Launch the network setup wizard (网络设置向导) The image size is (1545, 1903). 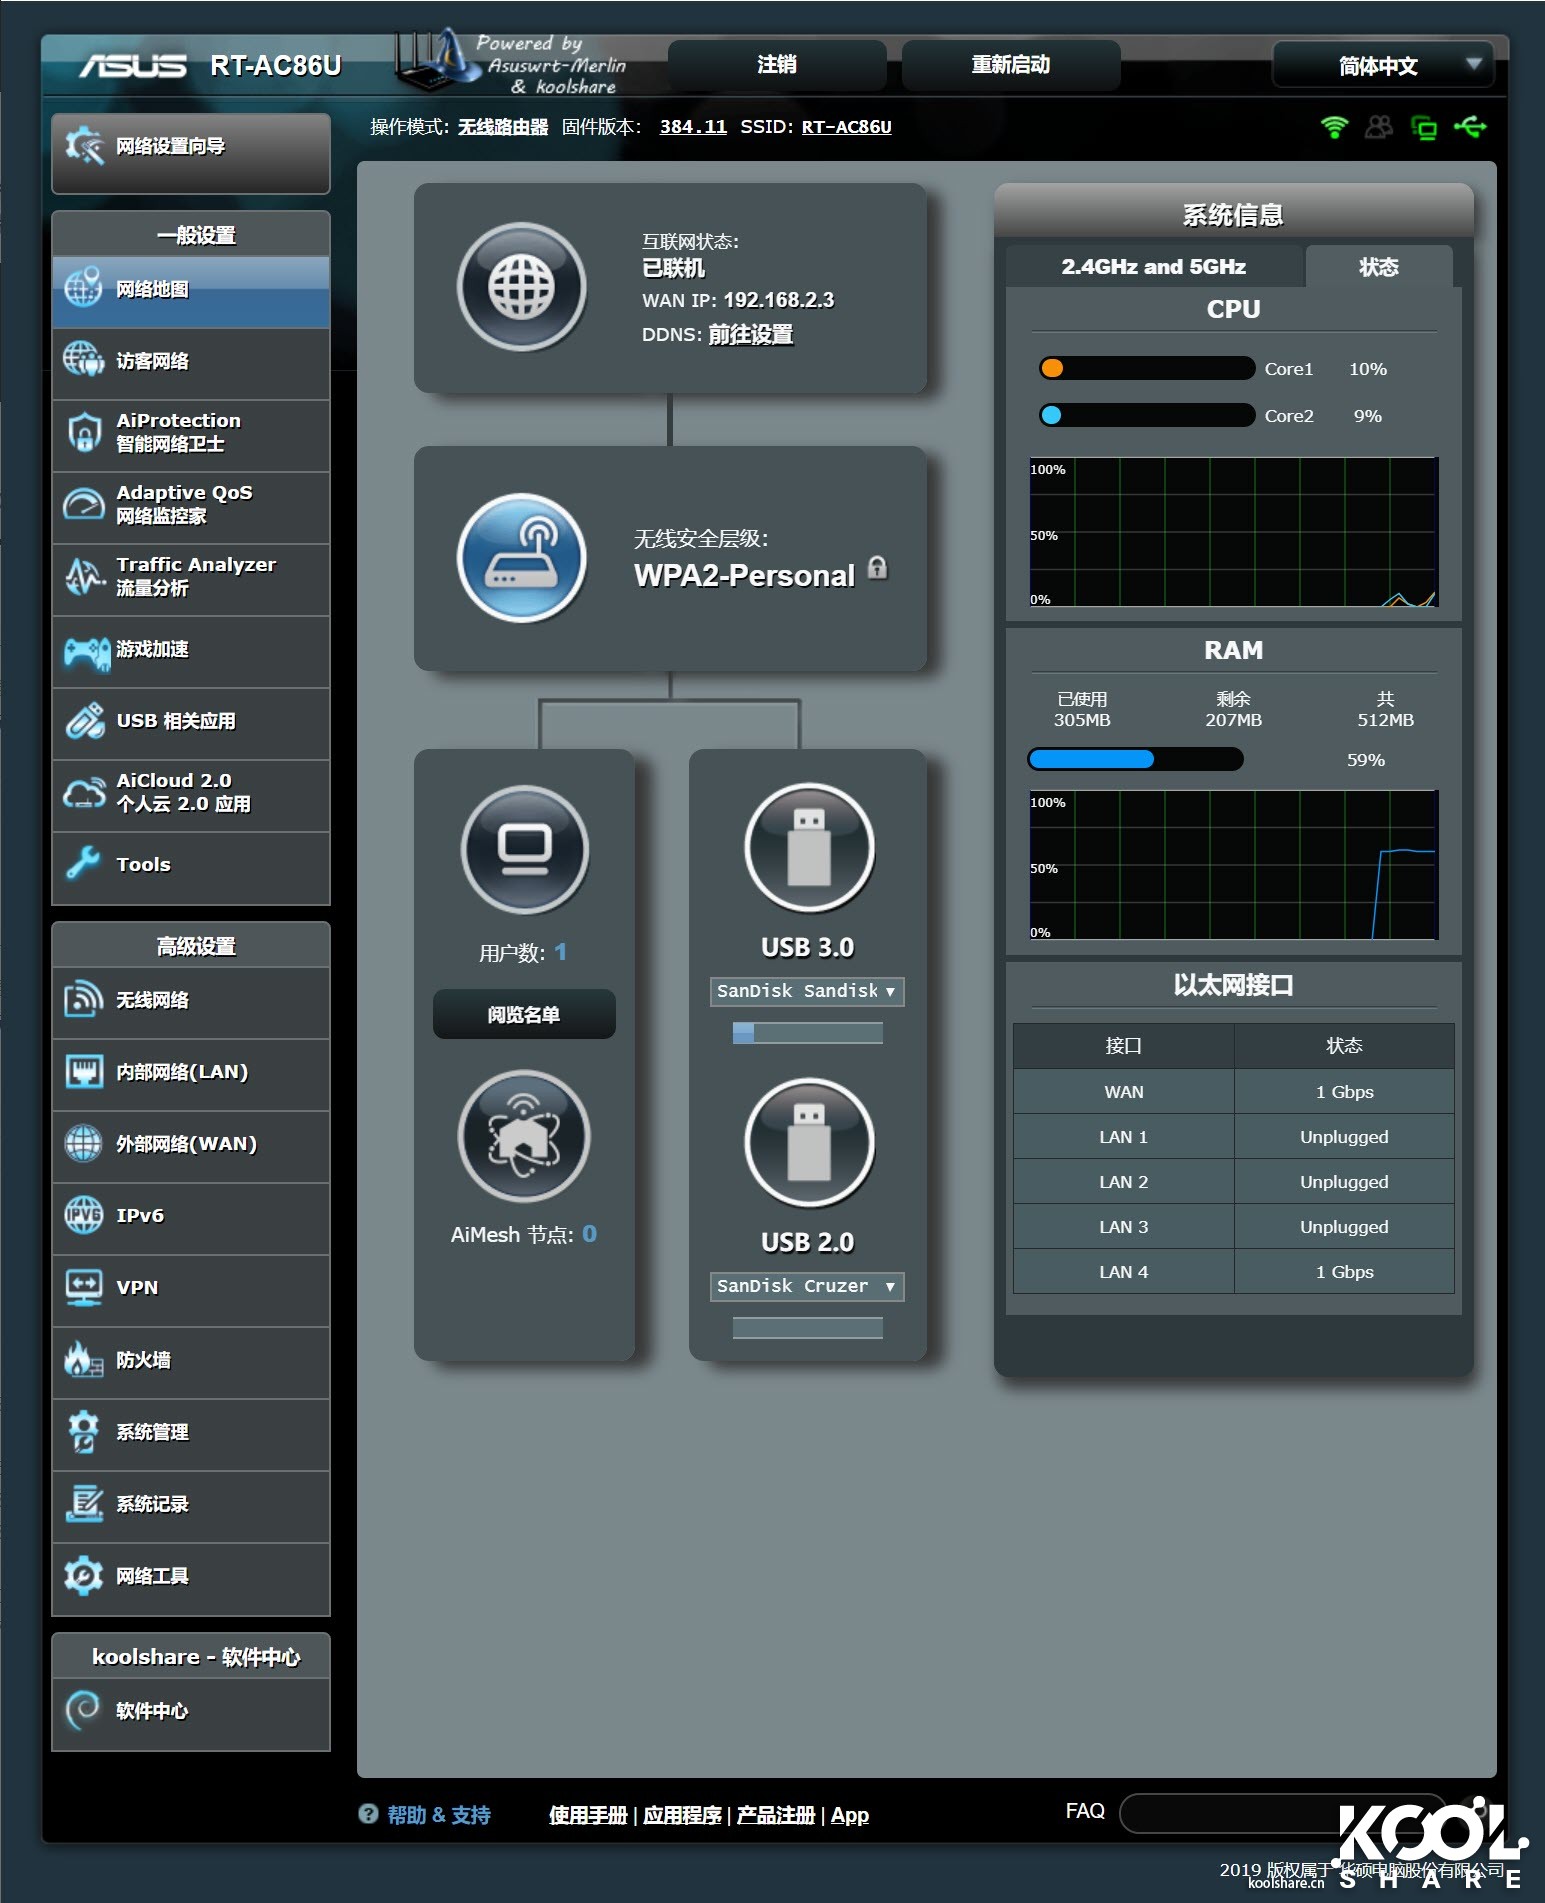click(x=191, y=152)
